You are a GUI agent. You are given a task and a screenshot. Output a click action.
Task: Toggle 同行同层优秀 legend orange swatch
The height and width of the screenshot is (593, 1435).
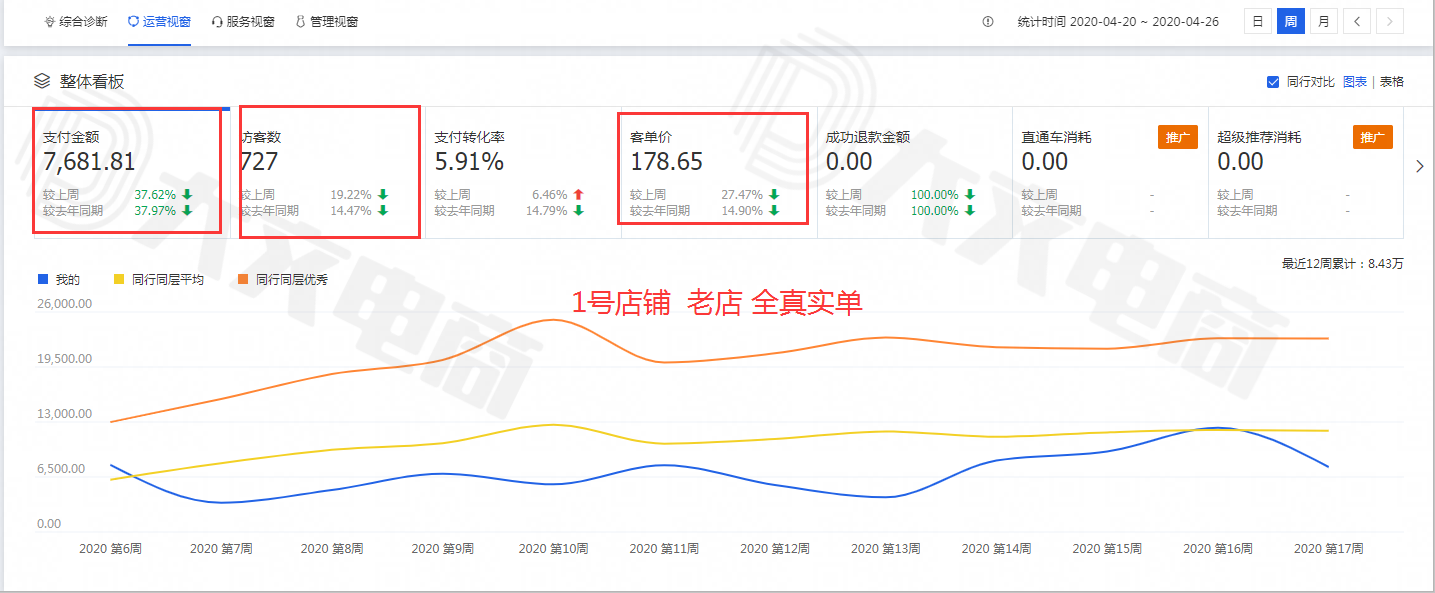242,280
